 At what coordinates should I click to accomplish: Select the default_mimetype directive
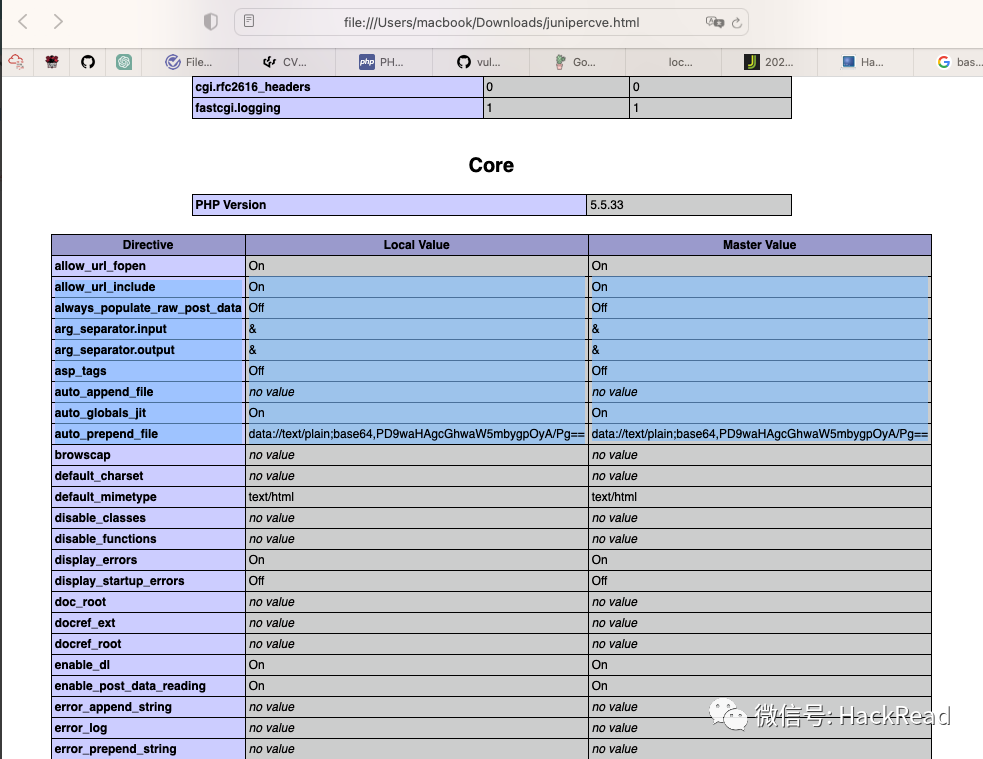pos(105,497)
